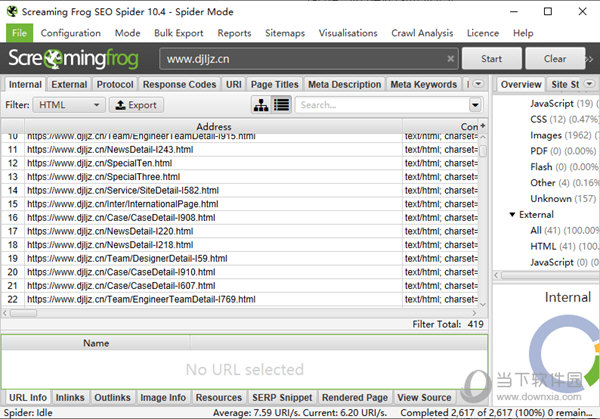Screen dimensions: 600x419
Task: Open the Help menu
Action: coord(523,33)
